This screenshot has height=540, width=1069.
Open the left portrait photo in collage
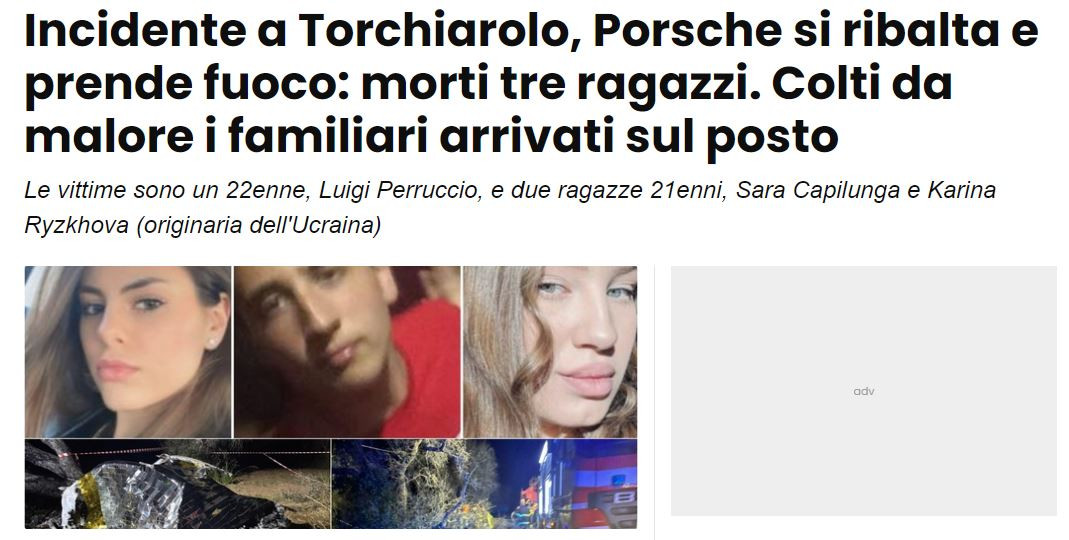point(128,352)
